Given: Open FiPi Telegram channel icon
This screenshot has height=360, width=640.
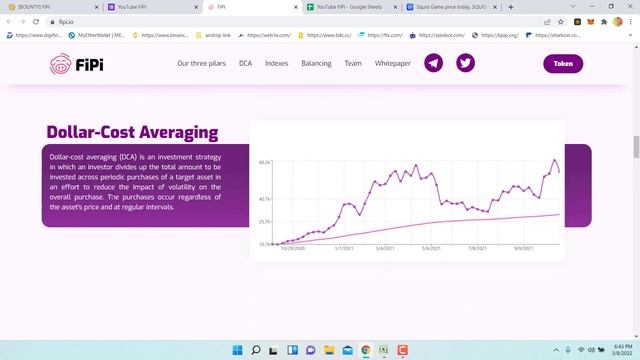Looking at the screenshot, I should tap(433, 63).
